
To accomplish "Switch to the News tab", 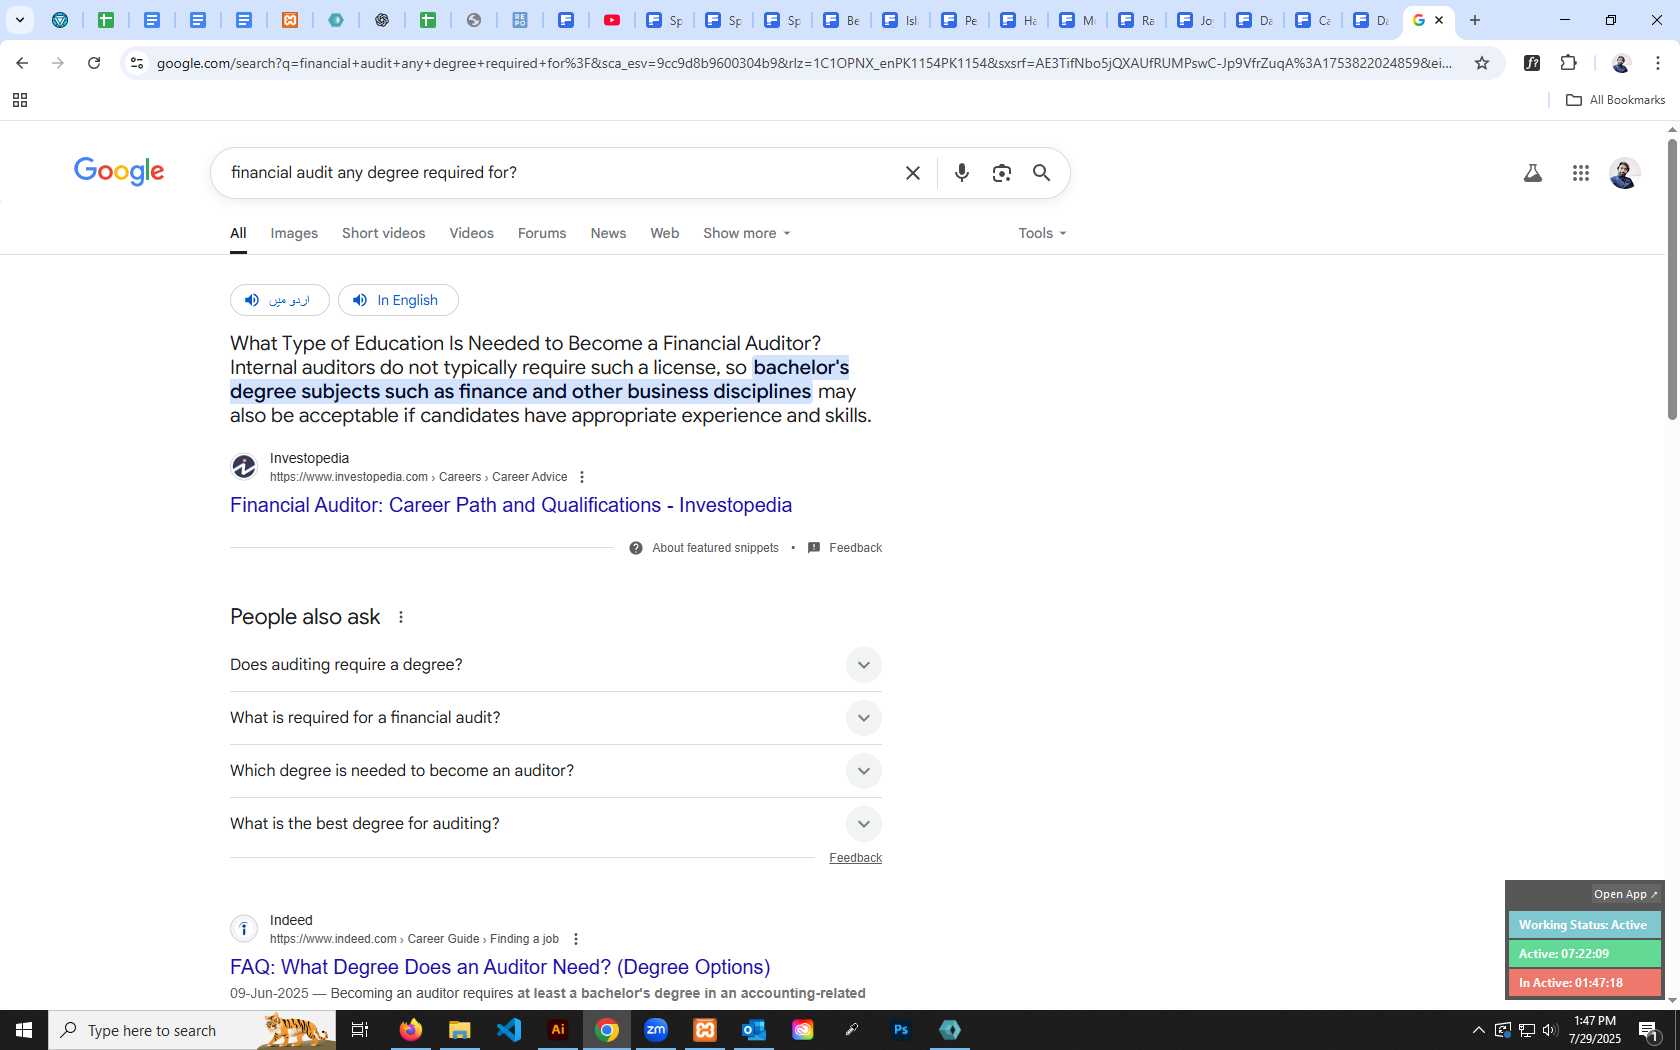I will pyautogui.click(x=608, y=233).
